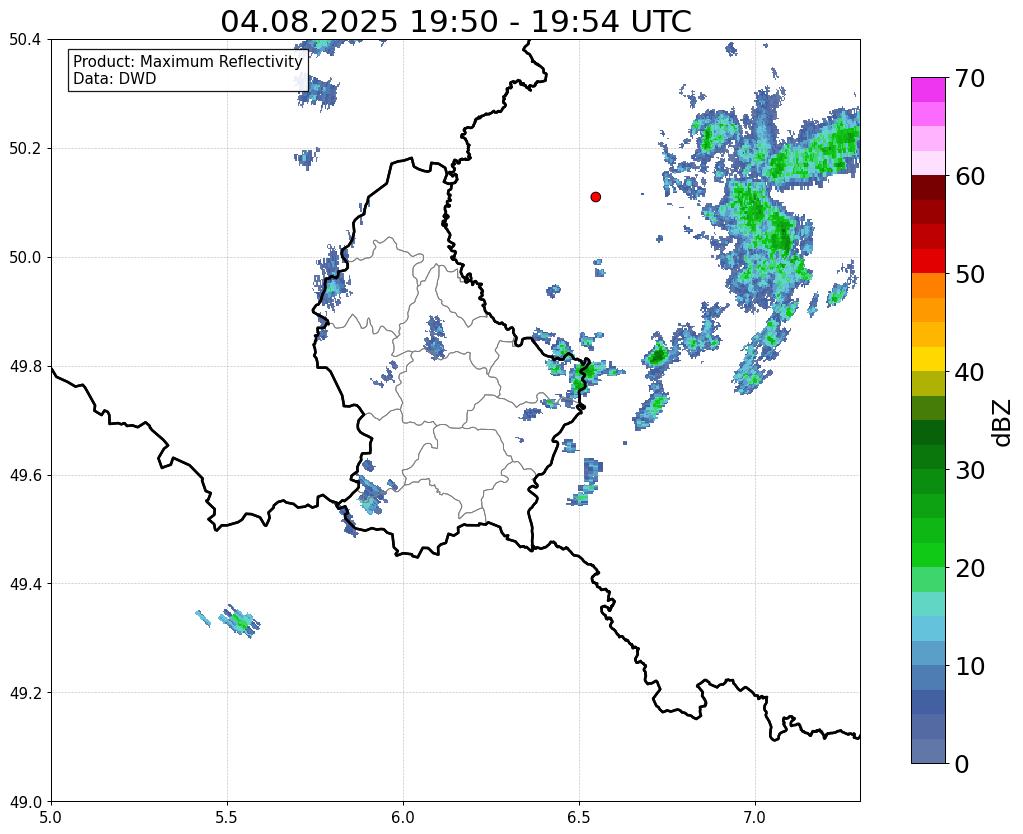This screenshot has height=834, width=1023.
Task: Click the colorbar tick label 60
Action: click(970, 176)
